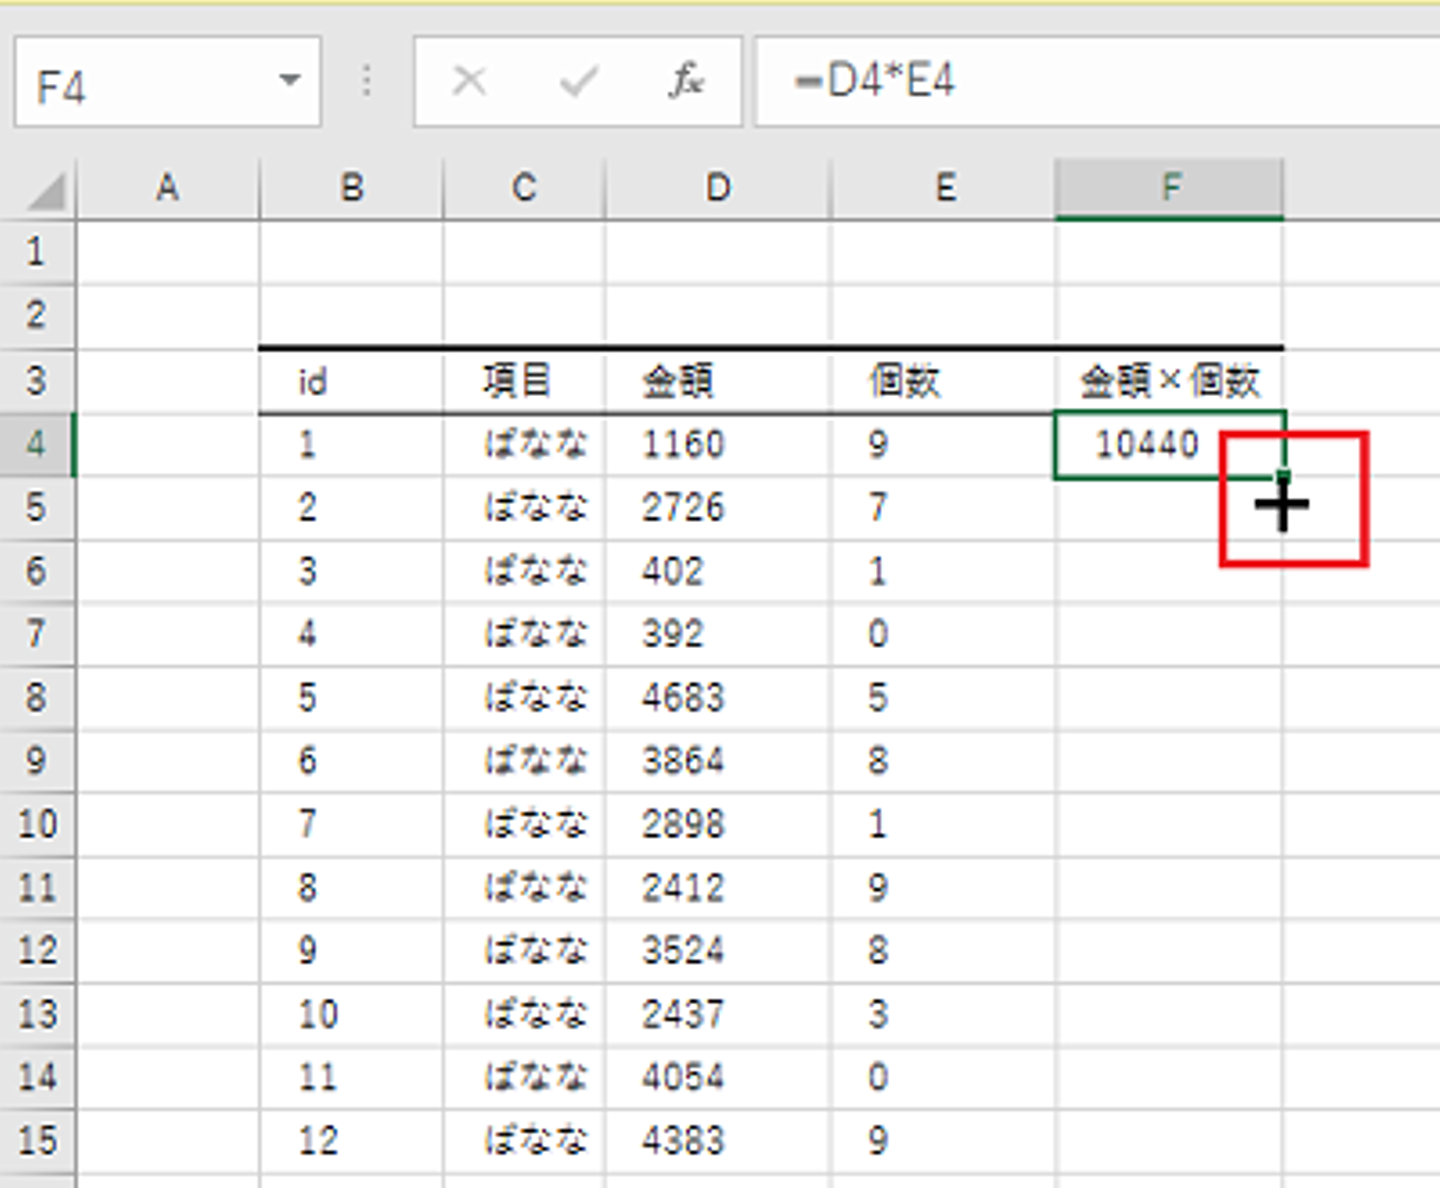The height and width of the screenshot is (1188, 1440).
Task: Select row 15 header
Action: tap(37, 1142)
